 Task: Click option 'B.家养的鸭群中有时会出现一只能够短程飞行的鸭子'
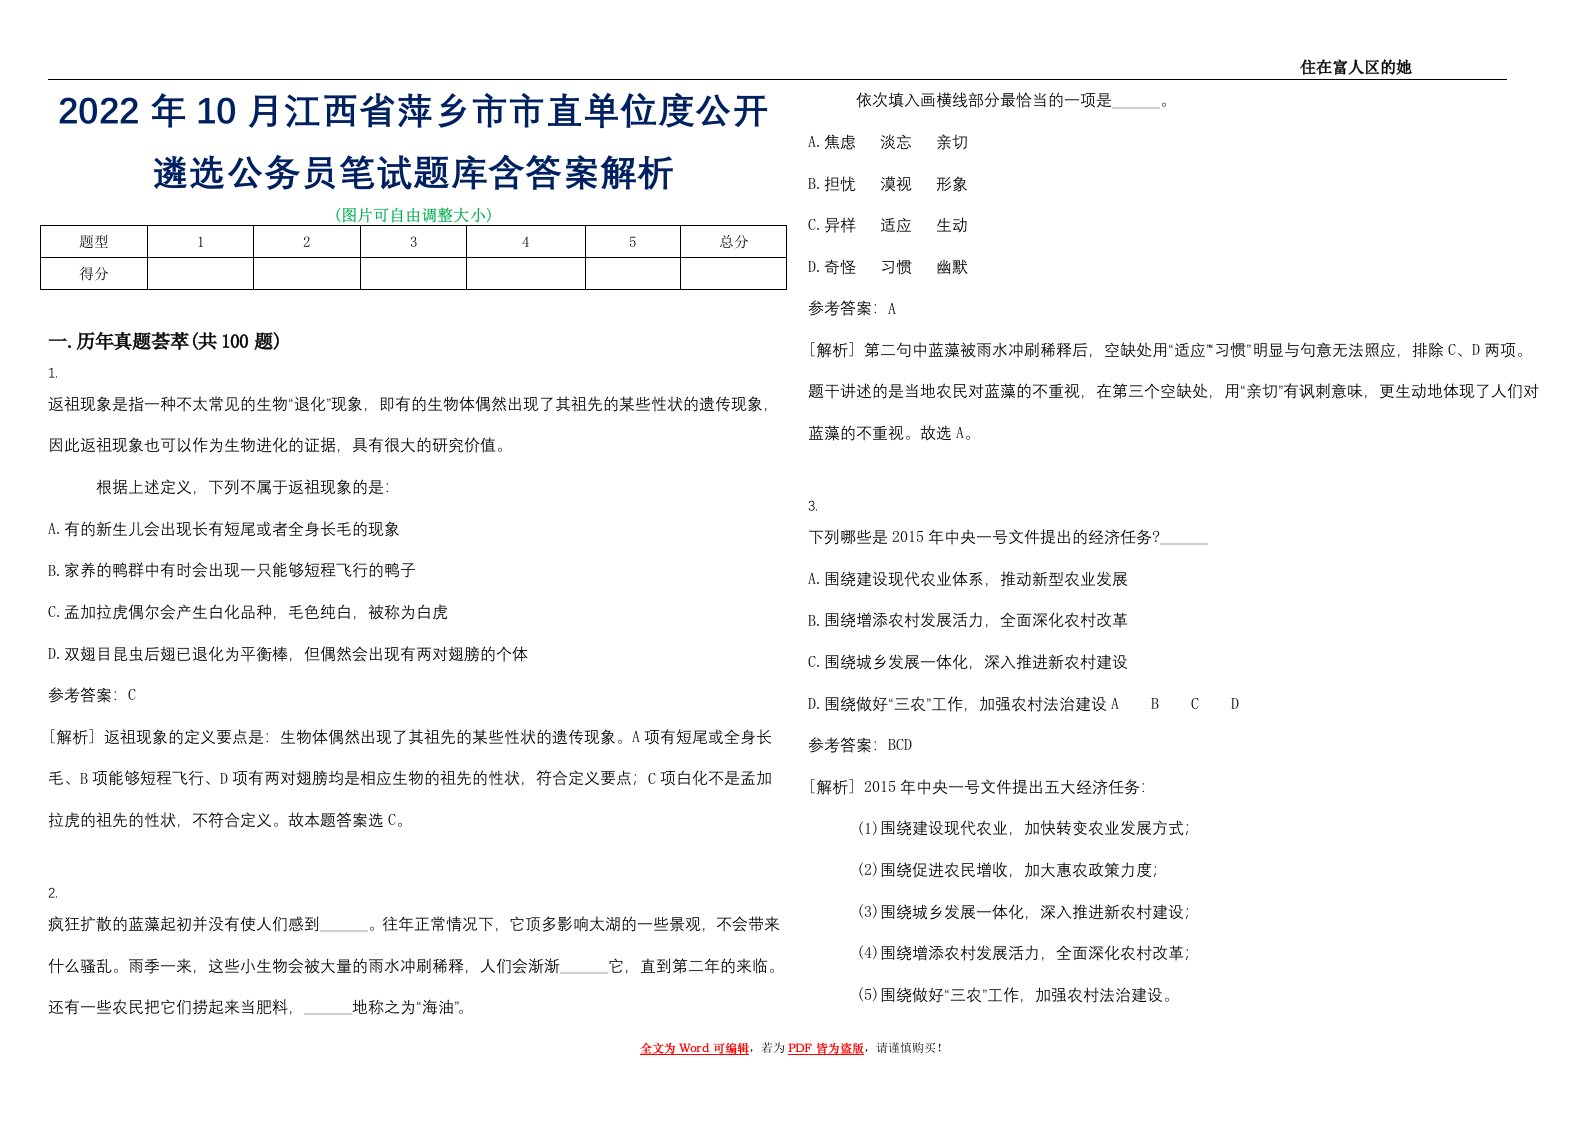tap(232, 570)
